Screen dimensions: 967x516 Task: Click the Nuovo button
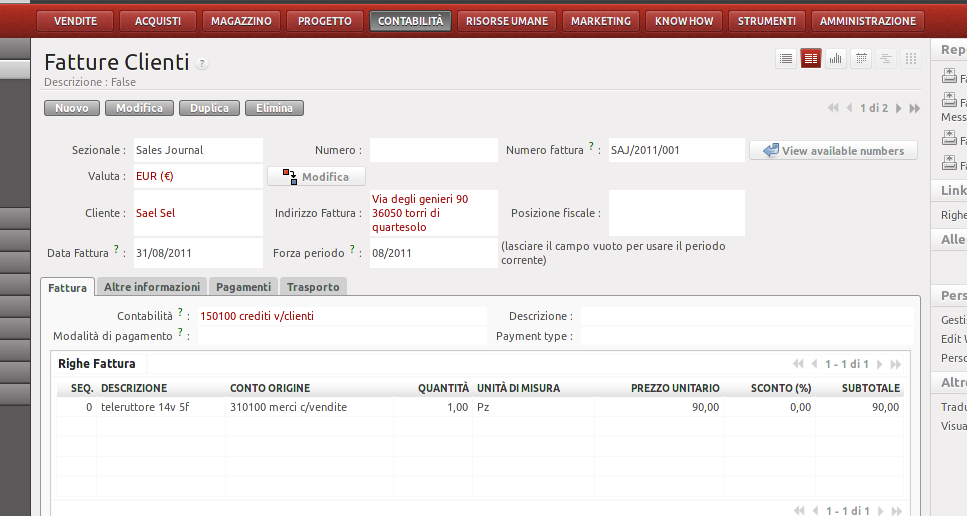coord(72,108)
